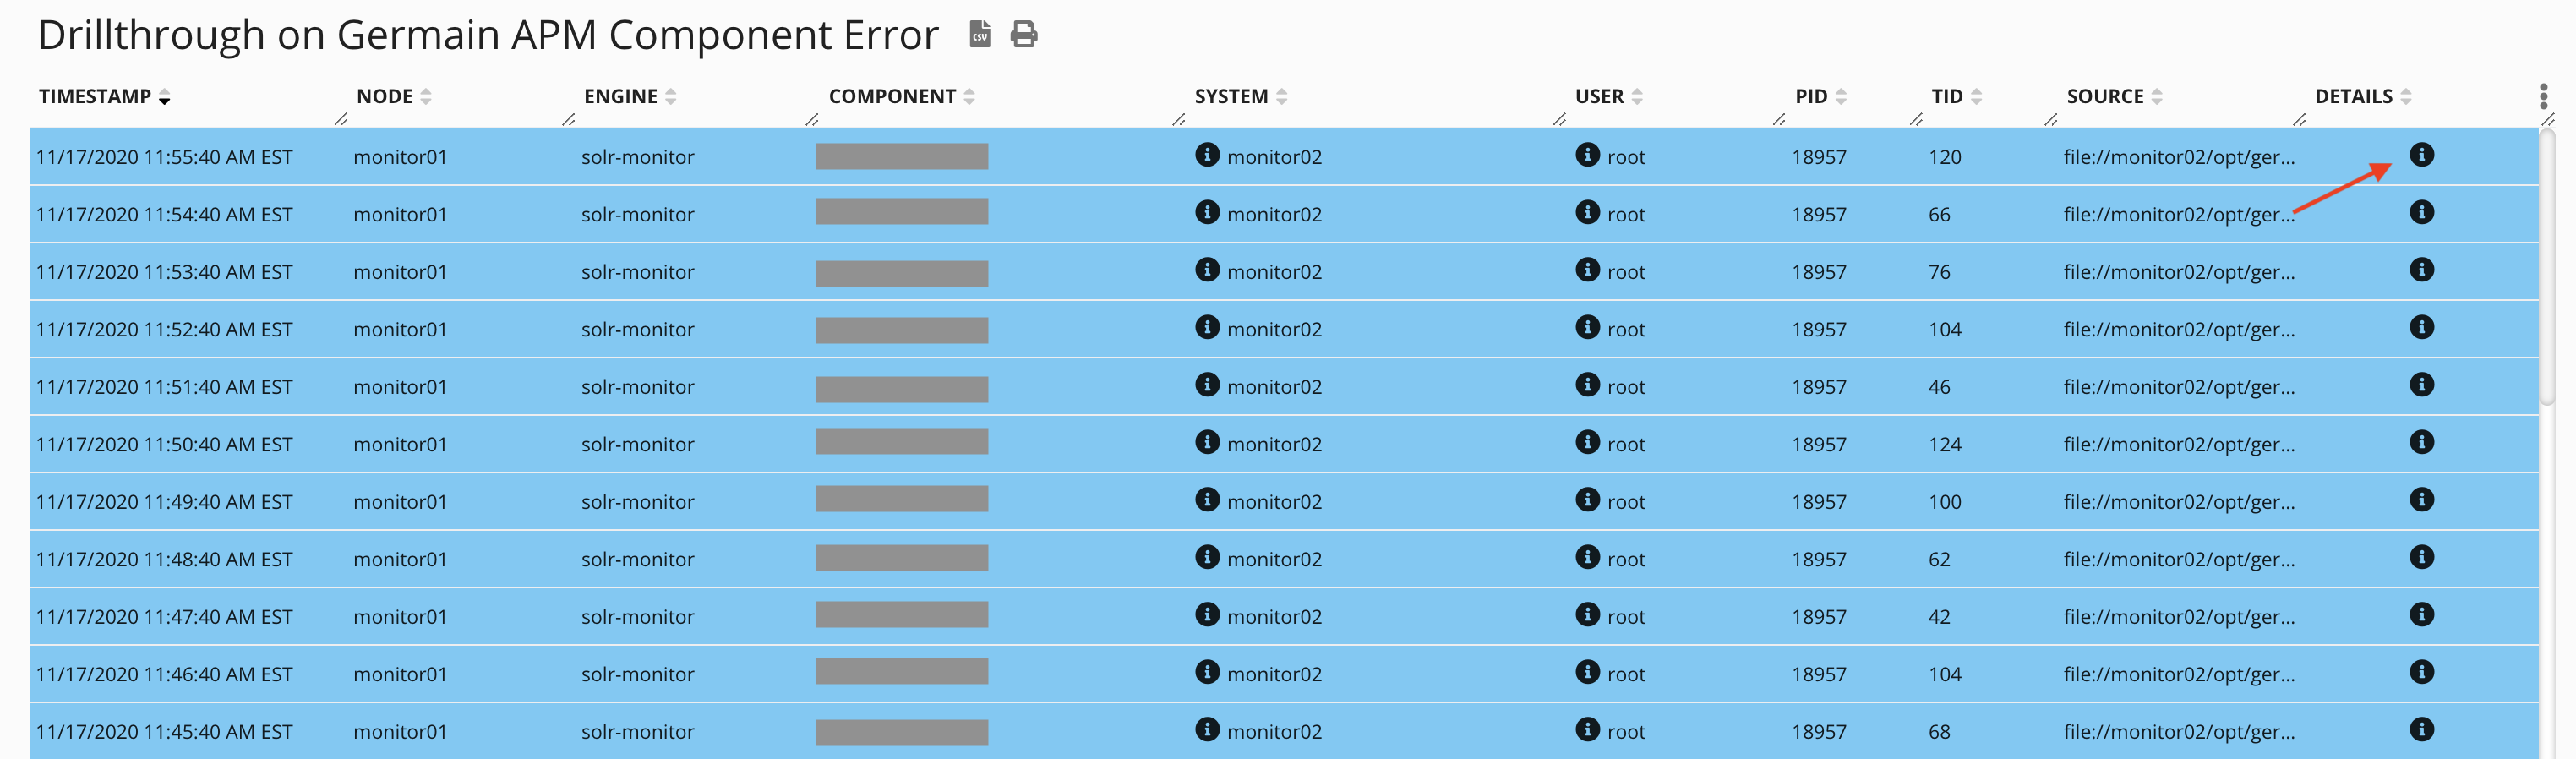Click source file link in 11:51:40 row
Screen dimensions: 2576x759
[2178, 387]
